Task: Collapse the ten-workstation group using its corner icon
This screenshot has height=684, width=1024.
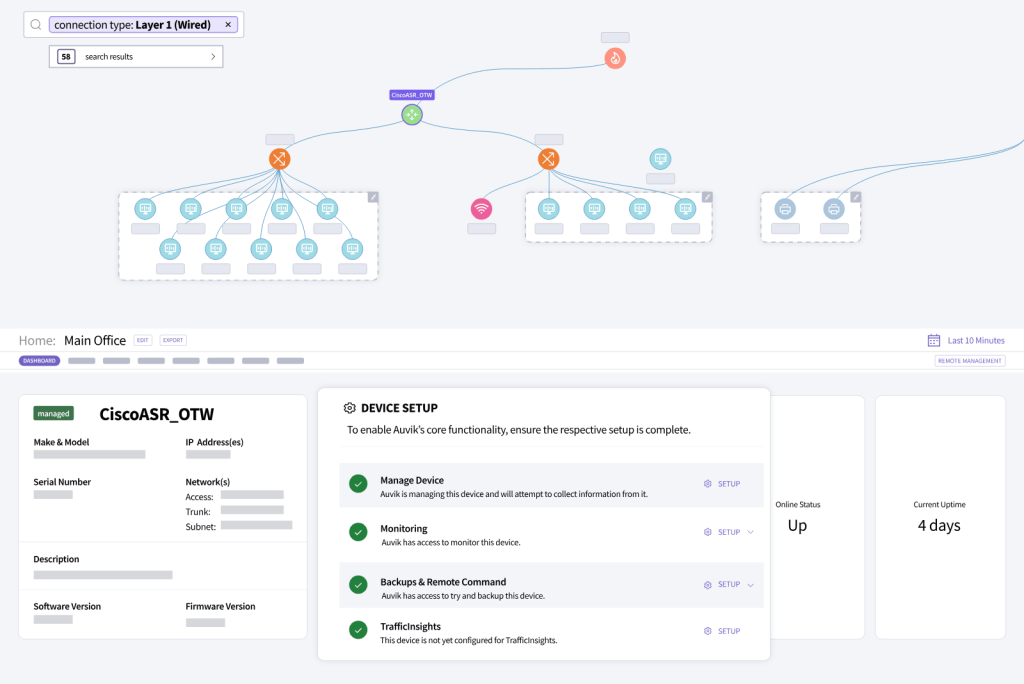Action: point(373,197)
